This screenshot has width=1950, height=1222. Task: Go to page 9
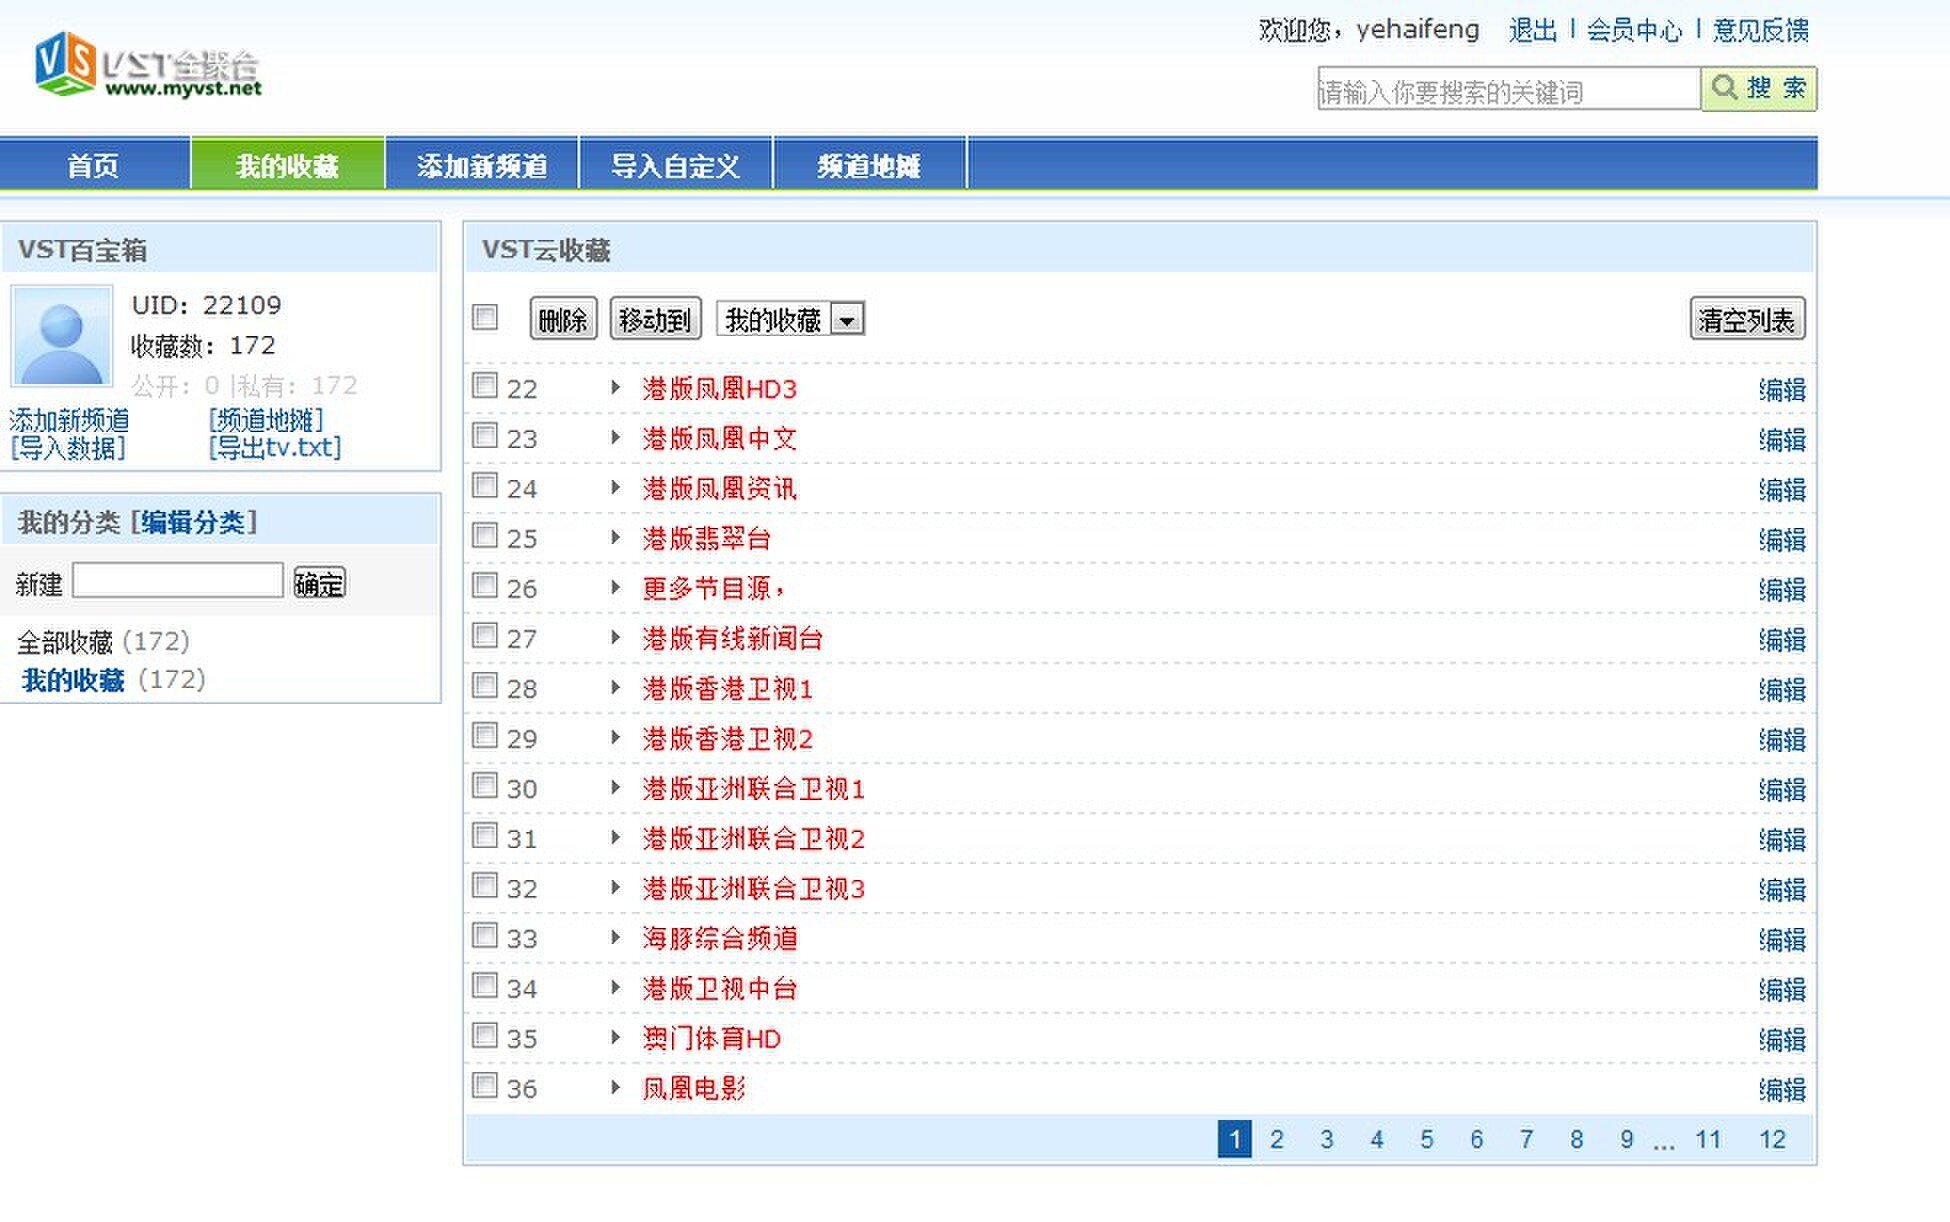pos(1627,1139)
